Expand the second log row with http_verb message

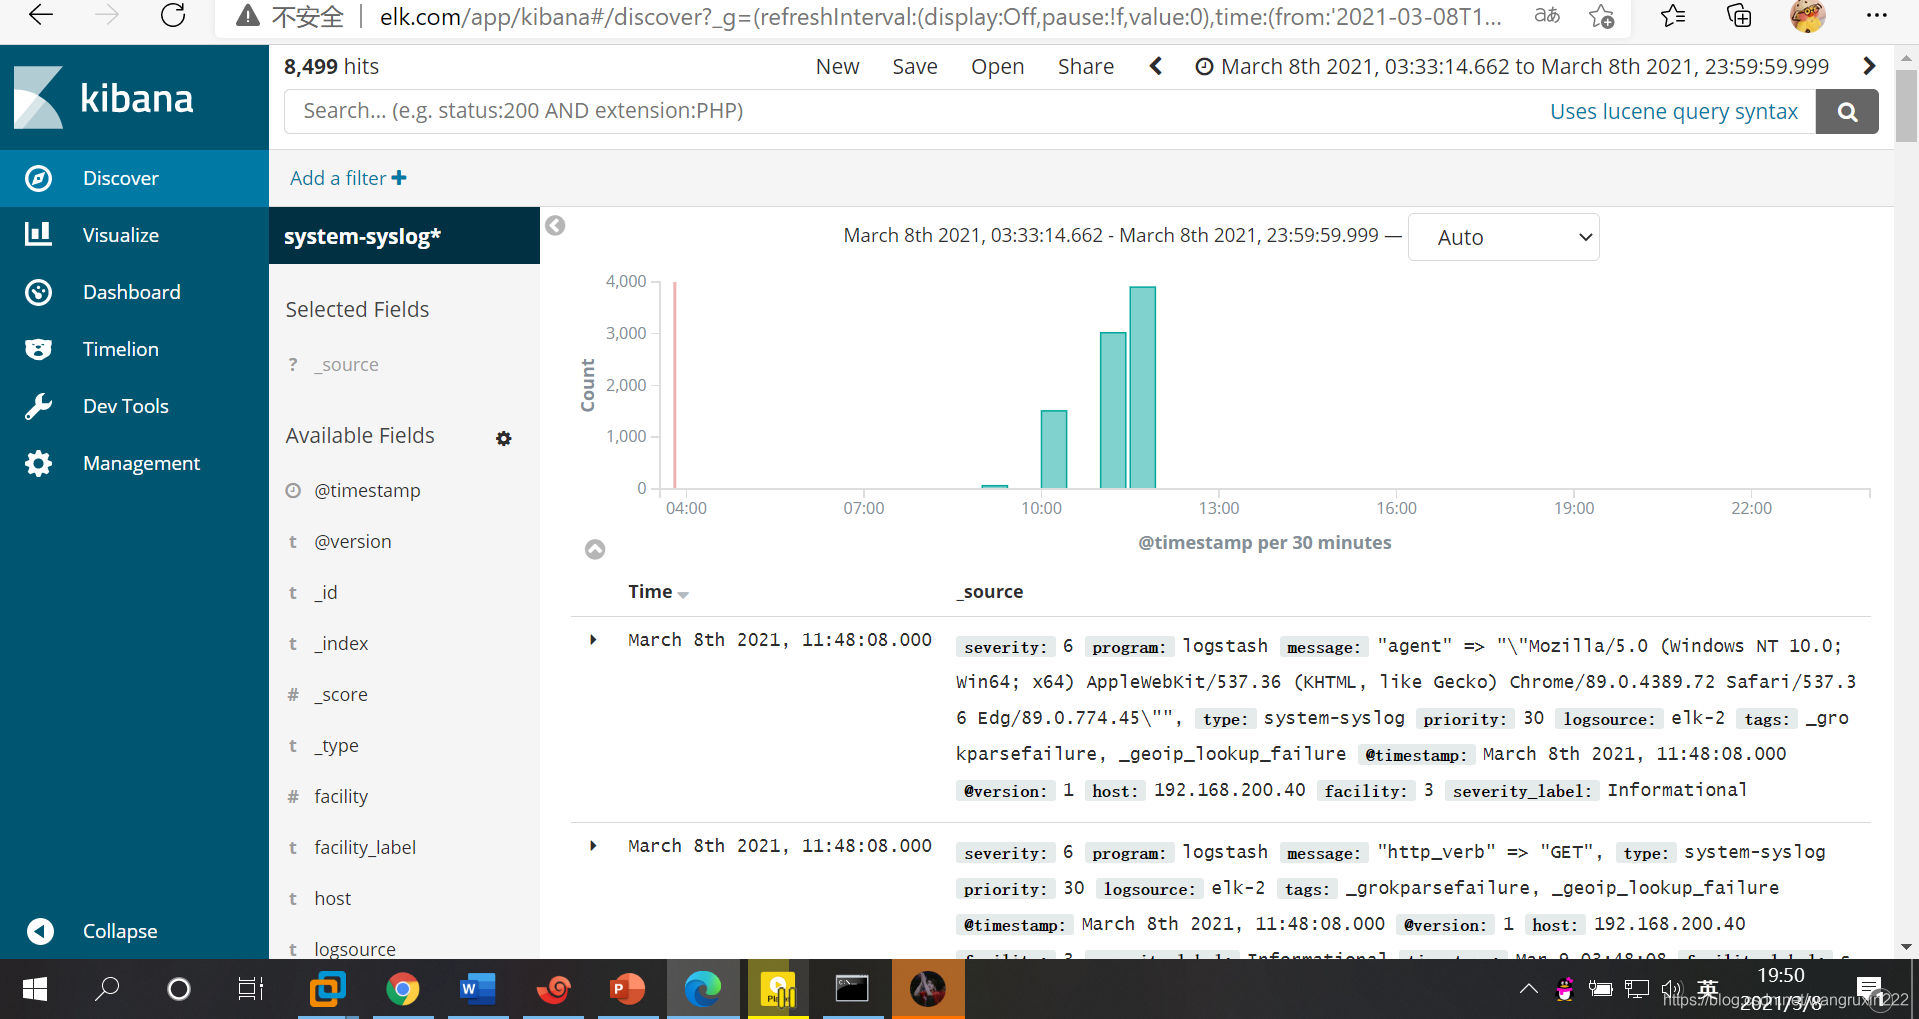(x=593, y=846)
